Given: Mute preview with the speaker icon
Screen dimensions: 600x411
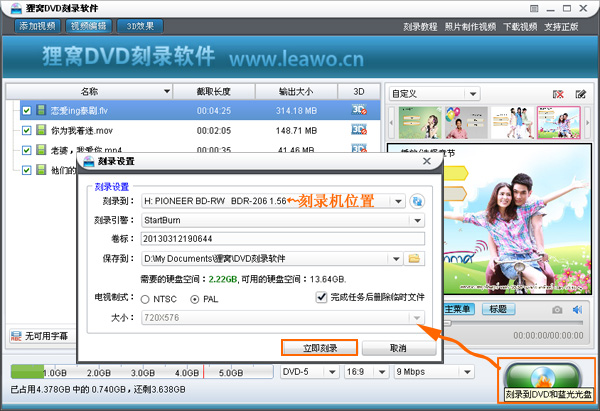Looking at the screenshot, I should coord(577,310).
